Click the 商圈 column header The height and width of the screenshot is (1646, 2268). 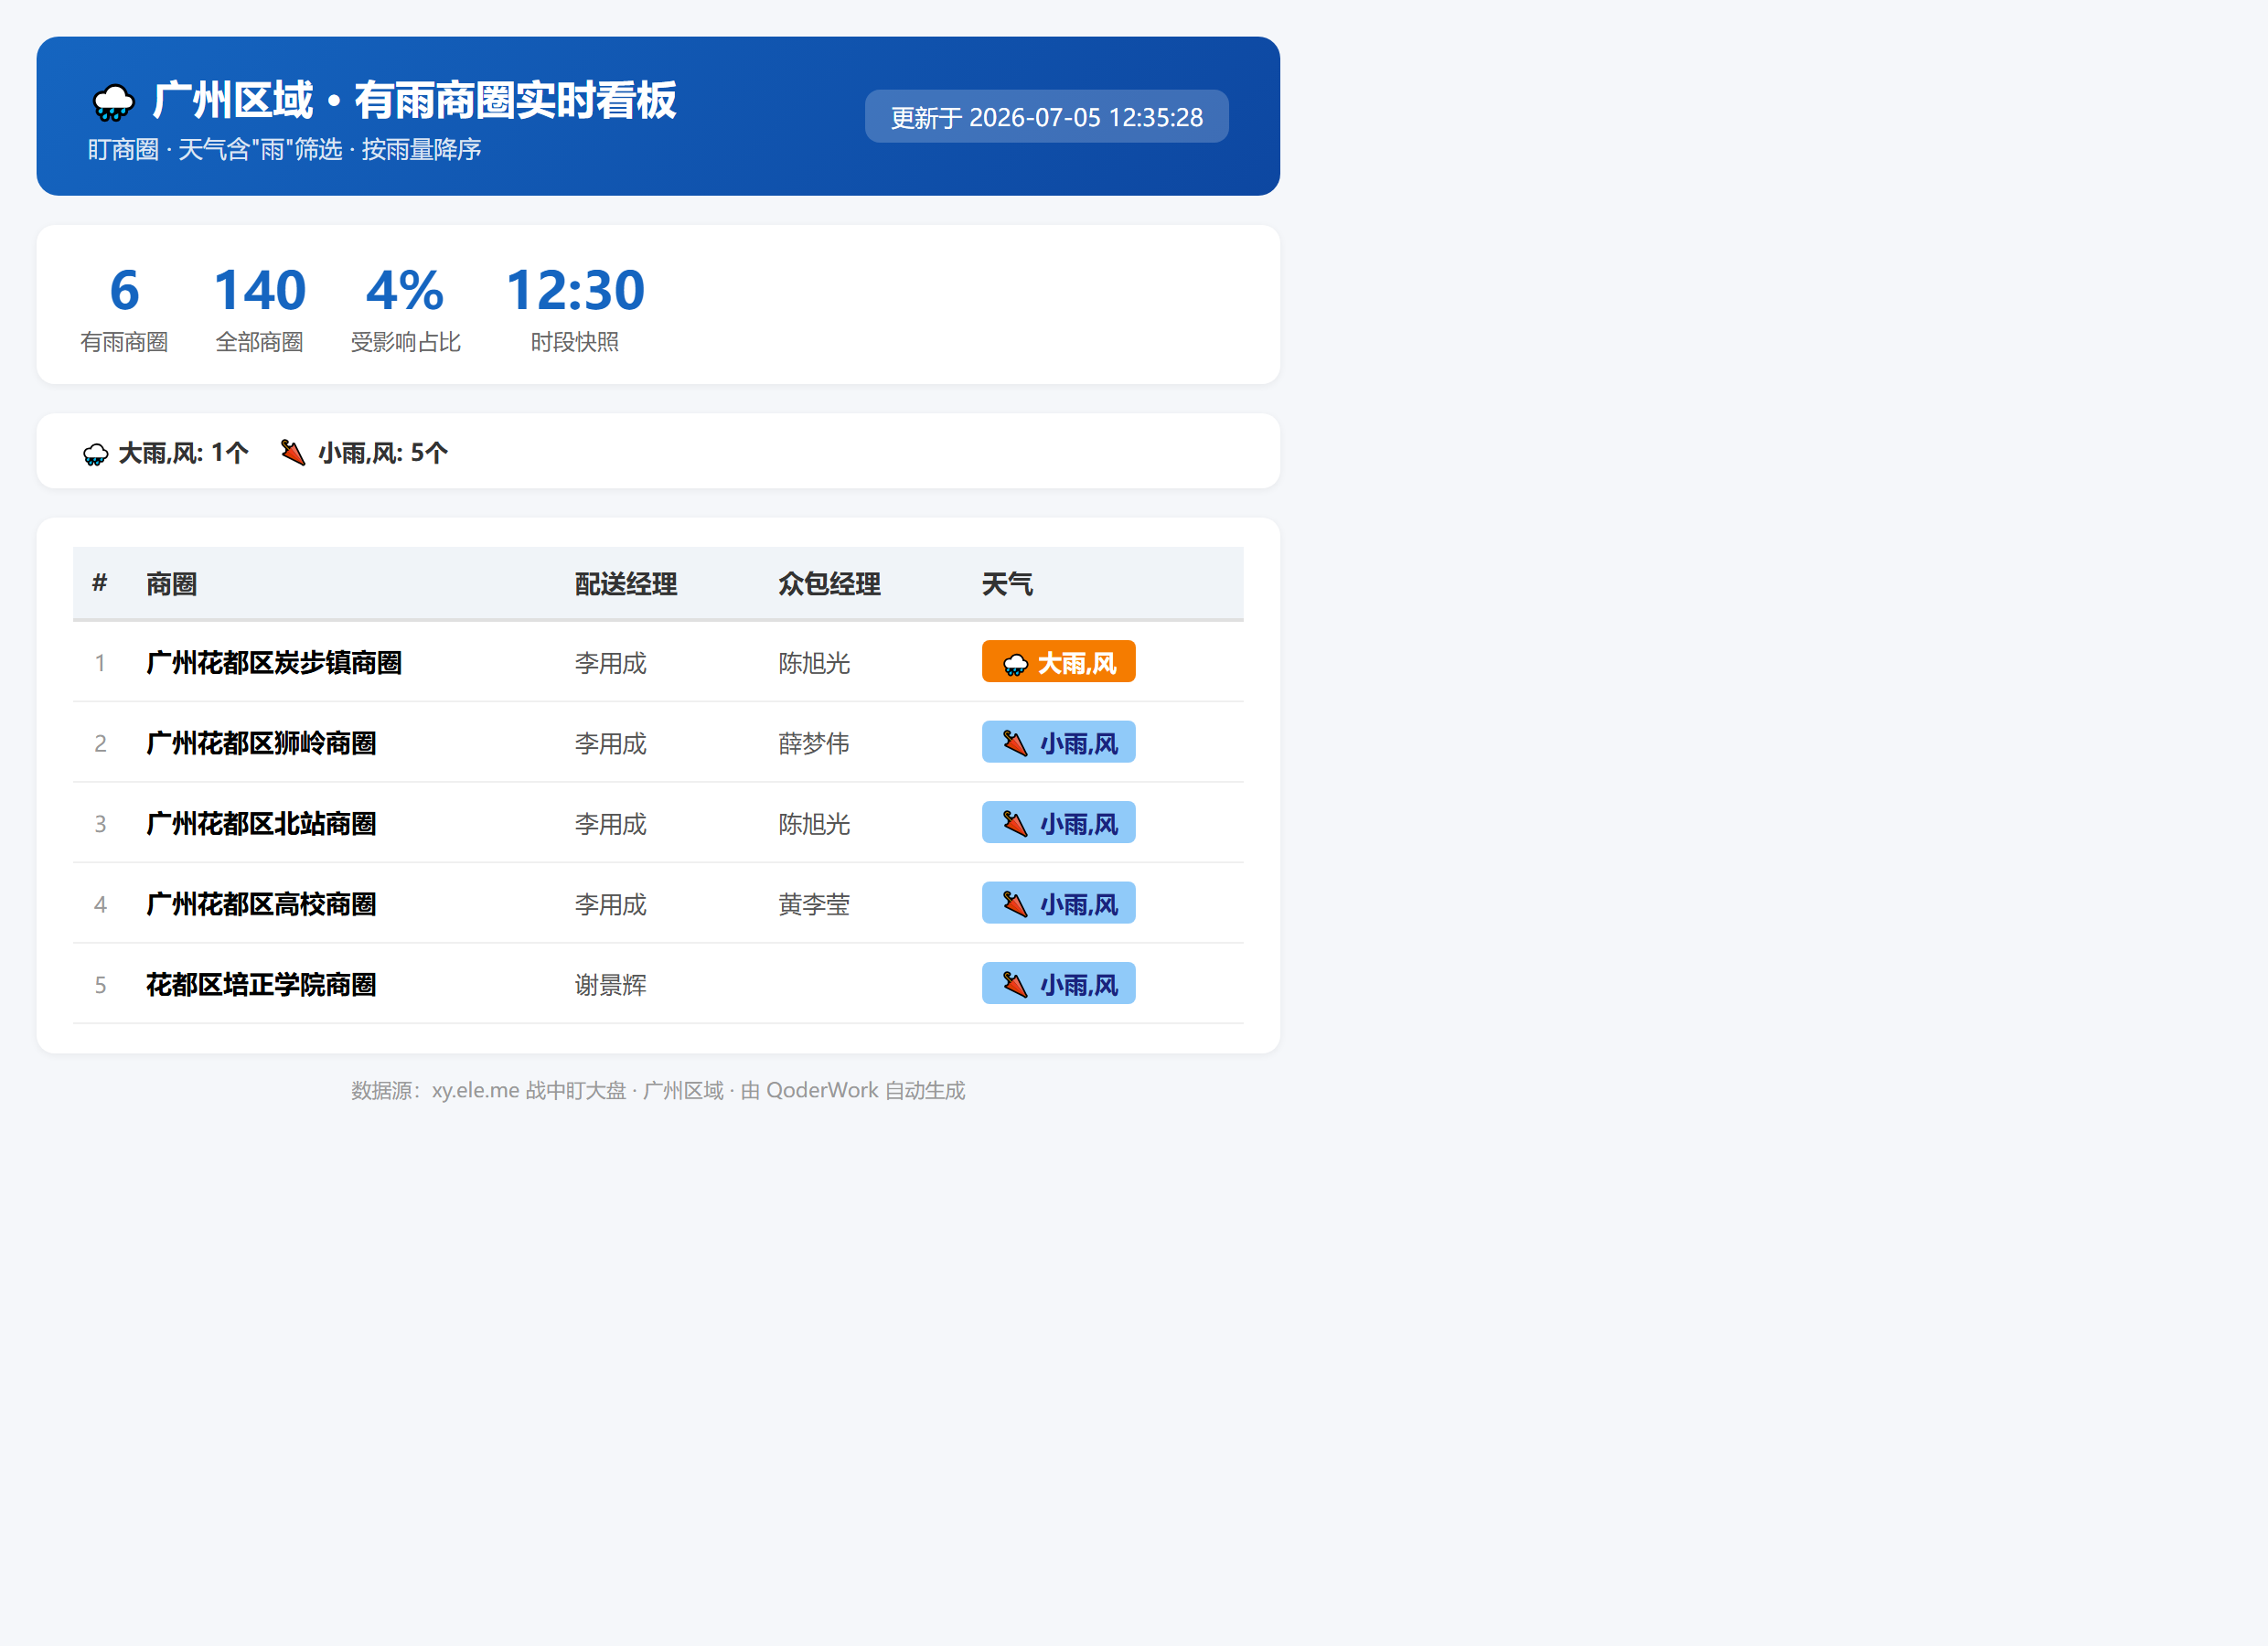point(171,584)
